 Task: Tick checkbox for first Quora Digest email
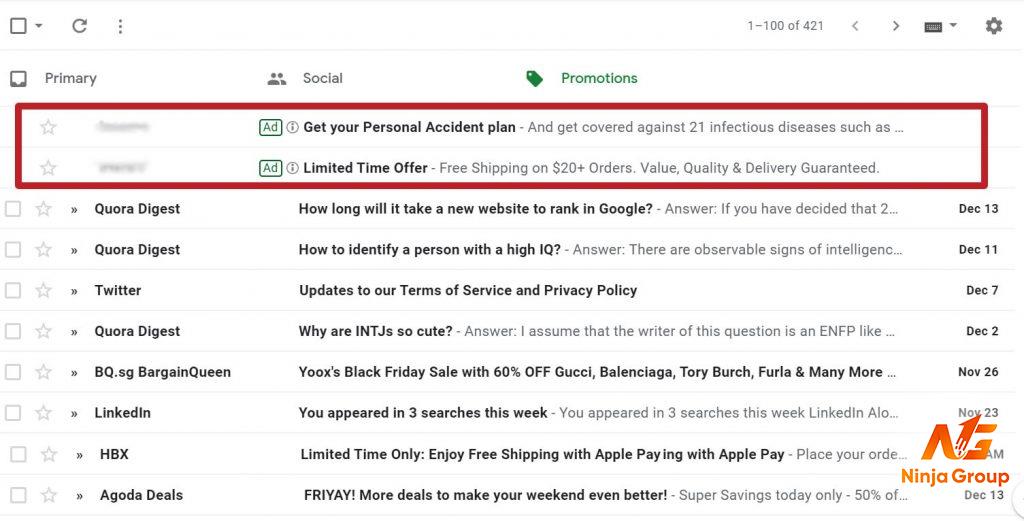[13, 209]
